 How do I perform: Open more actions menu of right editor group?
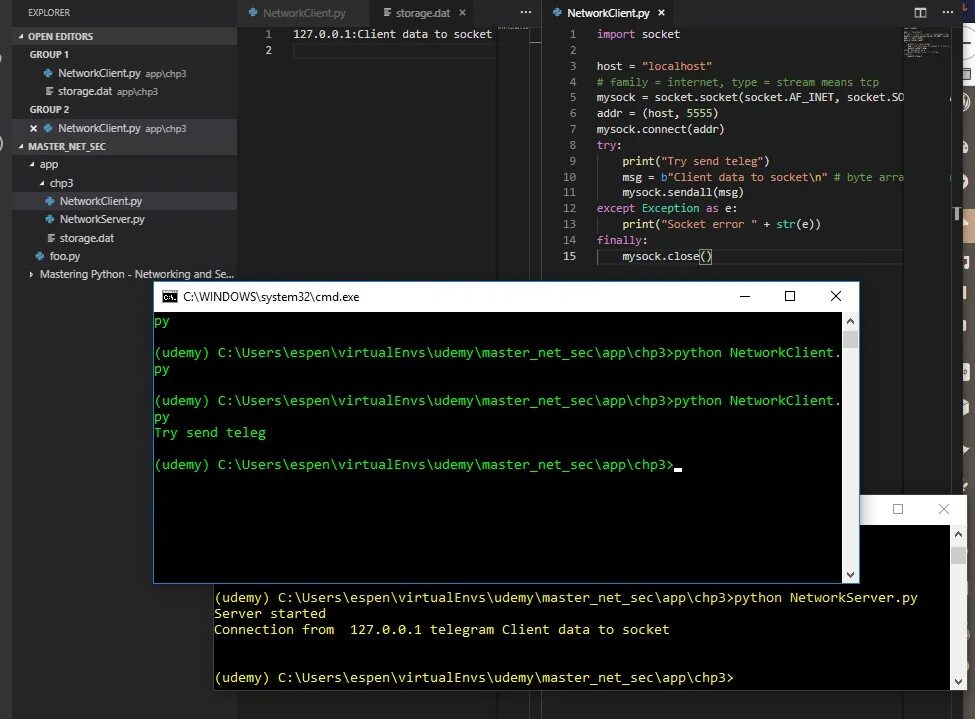(948, 12)
